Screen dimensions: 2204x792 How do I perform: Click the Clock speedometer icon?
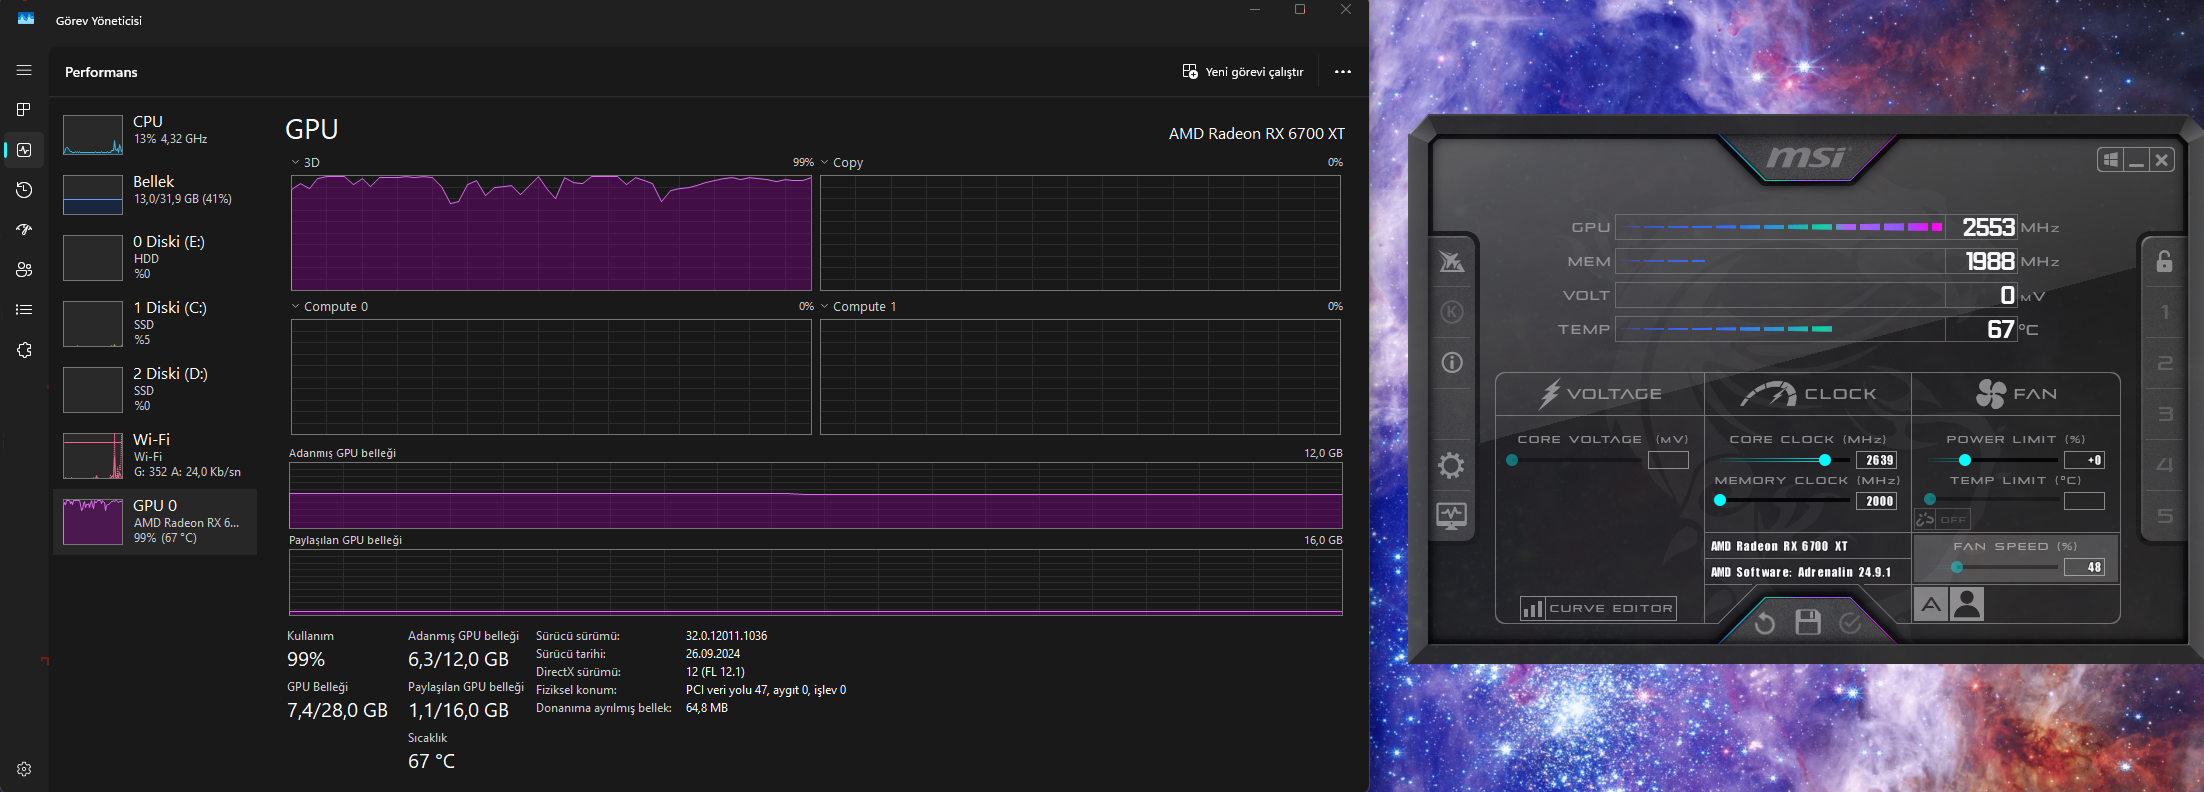tap(1768, 394)
